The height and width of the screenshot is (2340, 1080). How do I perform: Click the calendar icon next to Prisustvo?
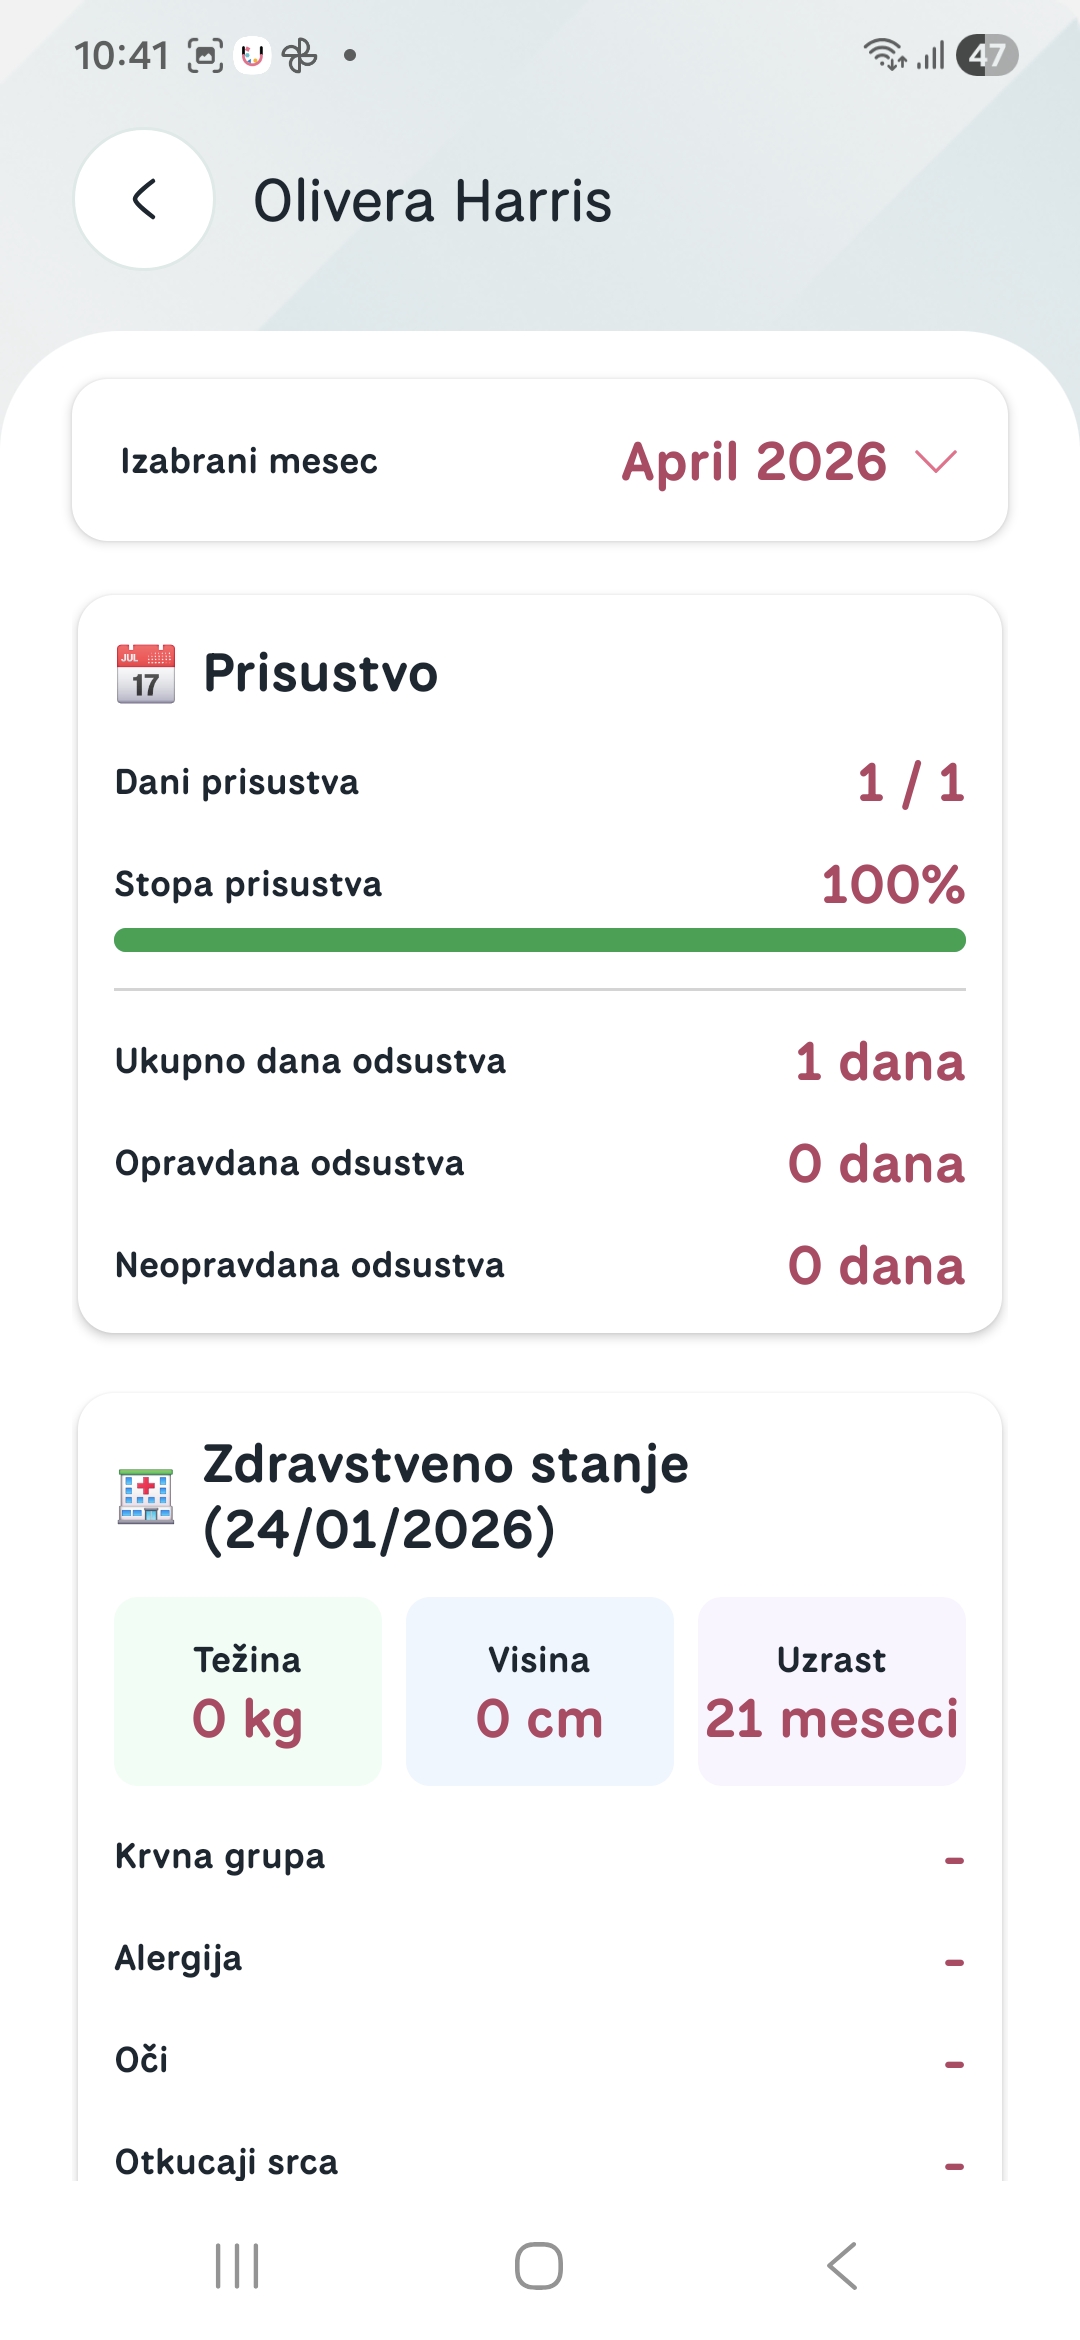[x=146, y=673]
